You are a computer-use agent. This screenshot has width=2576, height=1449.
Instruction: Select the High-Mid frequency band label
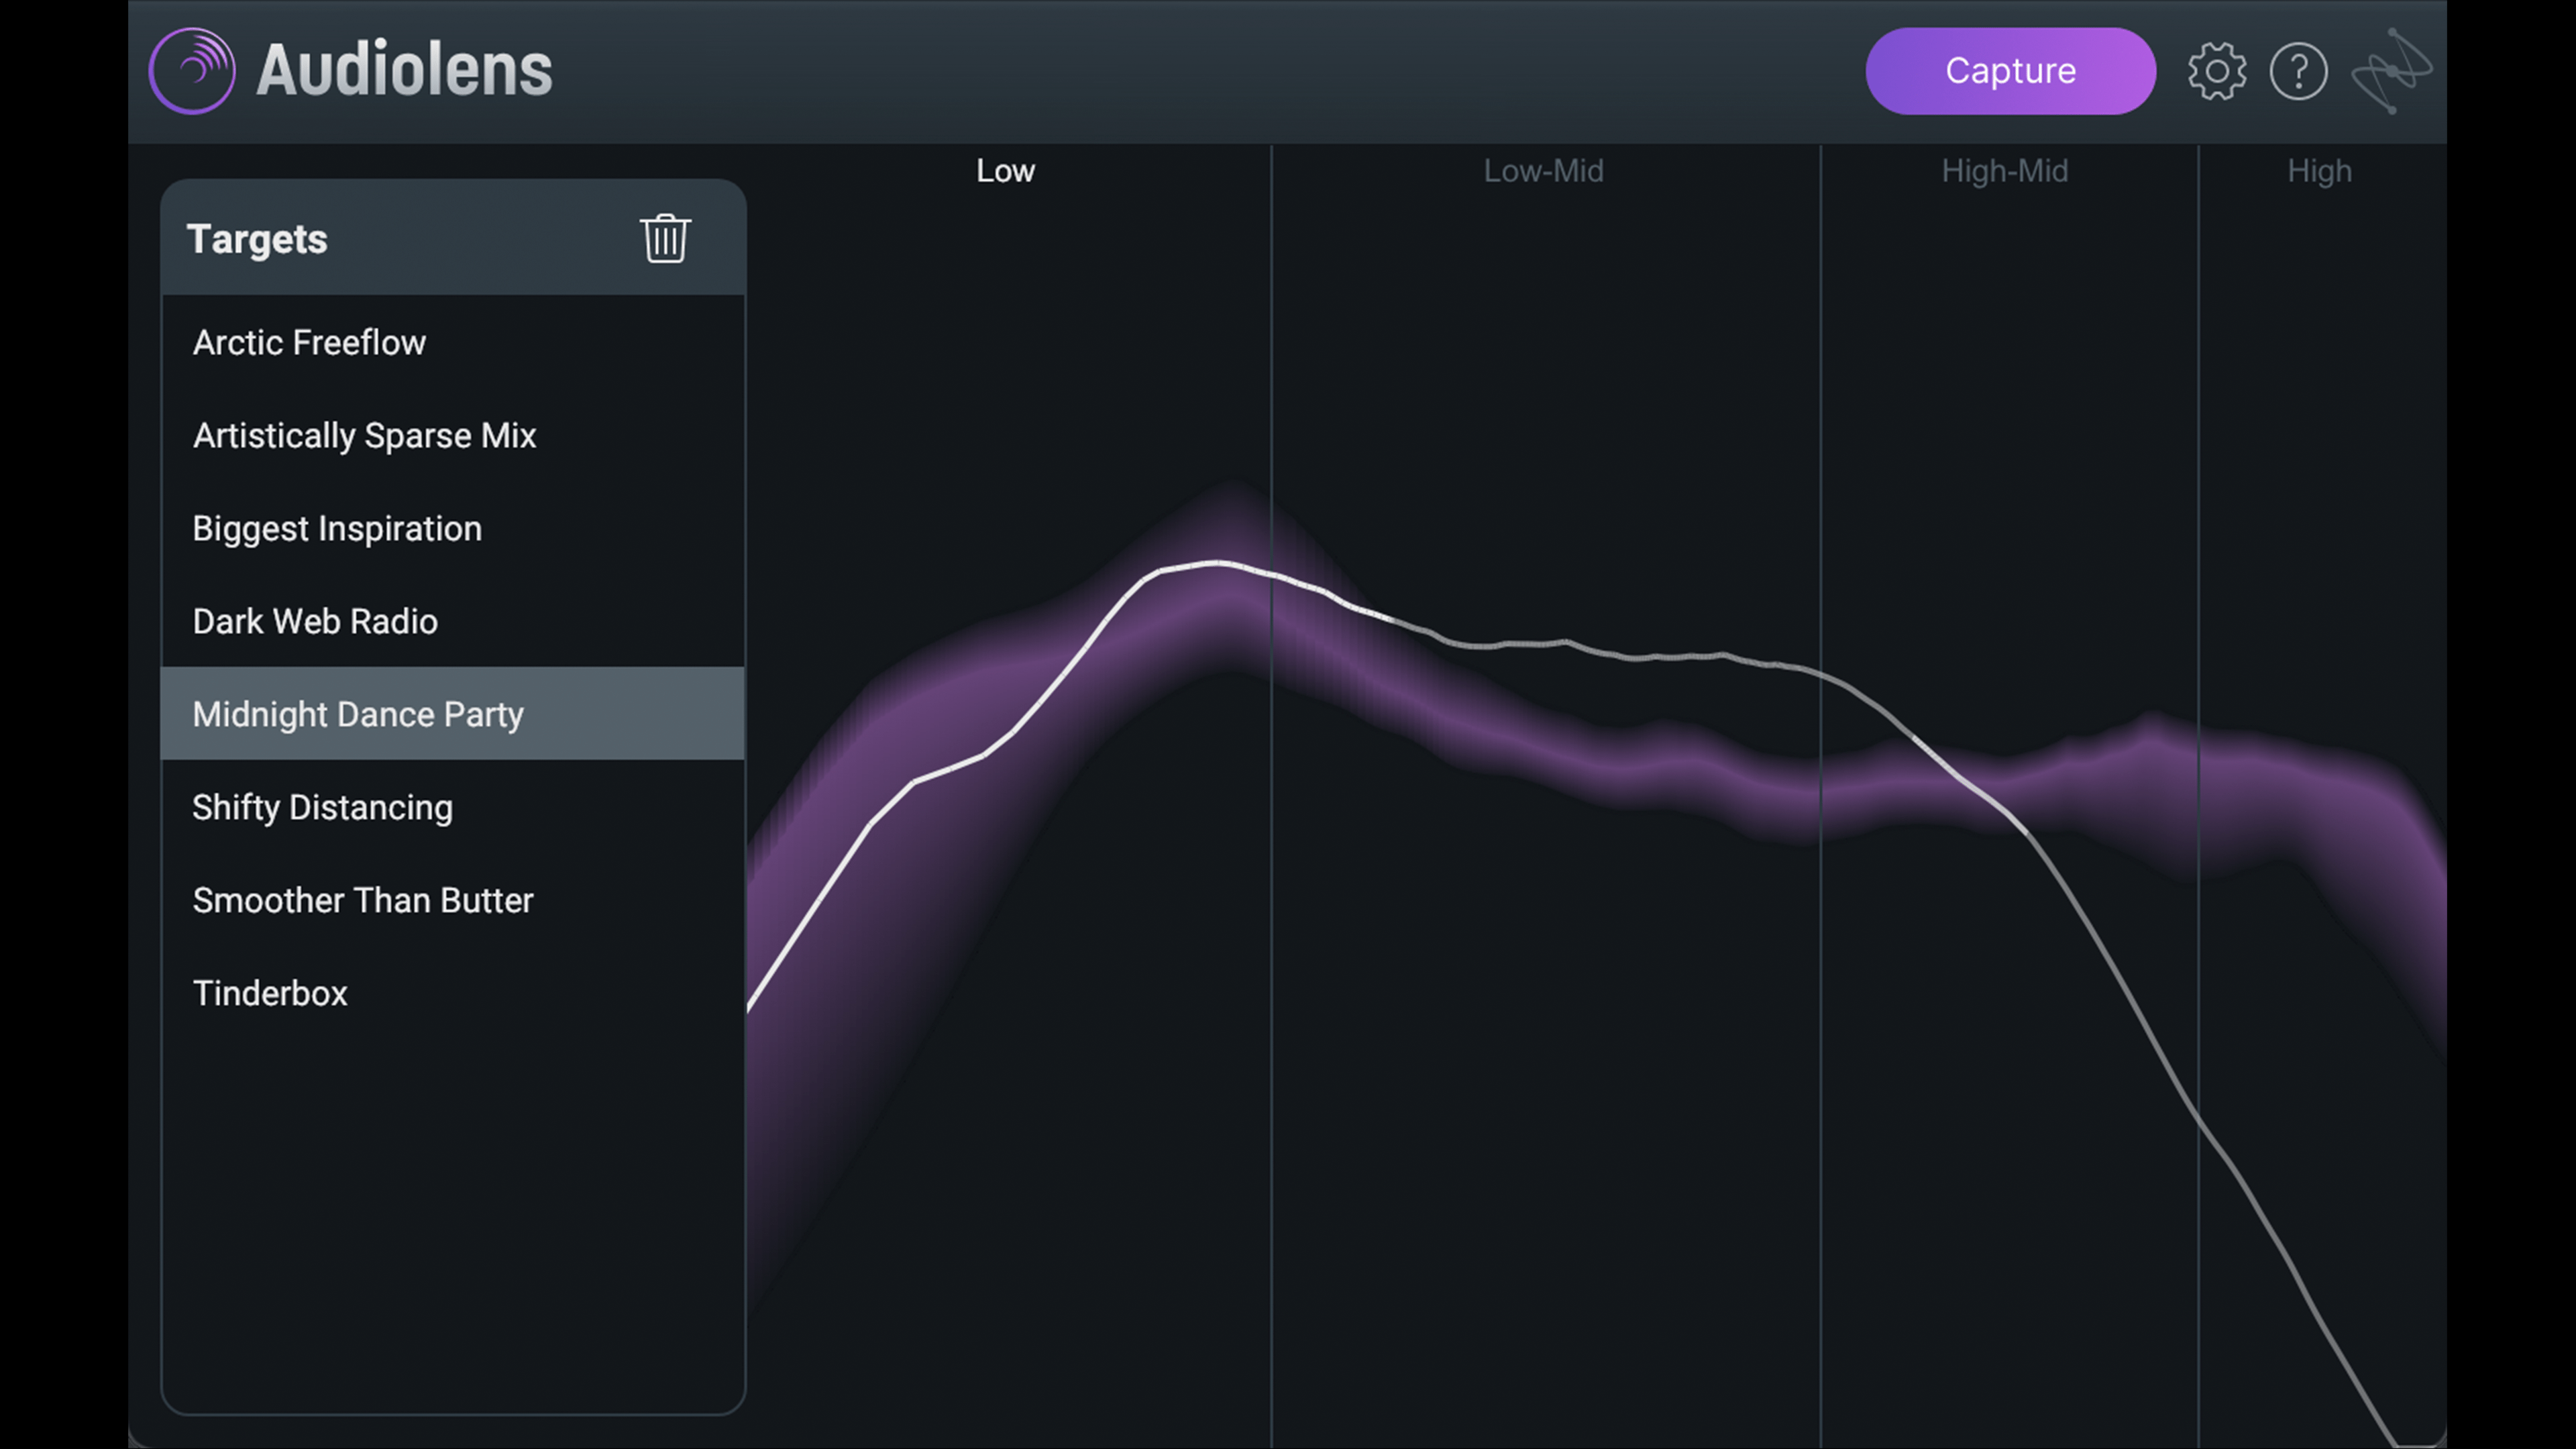click(x=2004, y=171)
